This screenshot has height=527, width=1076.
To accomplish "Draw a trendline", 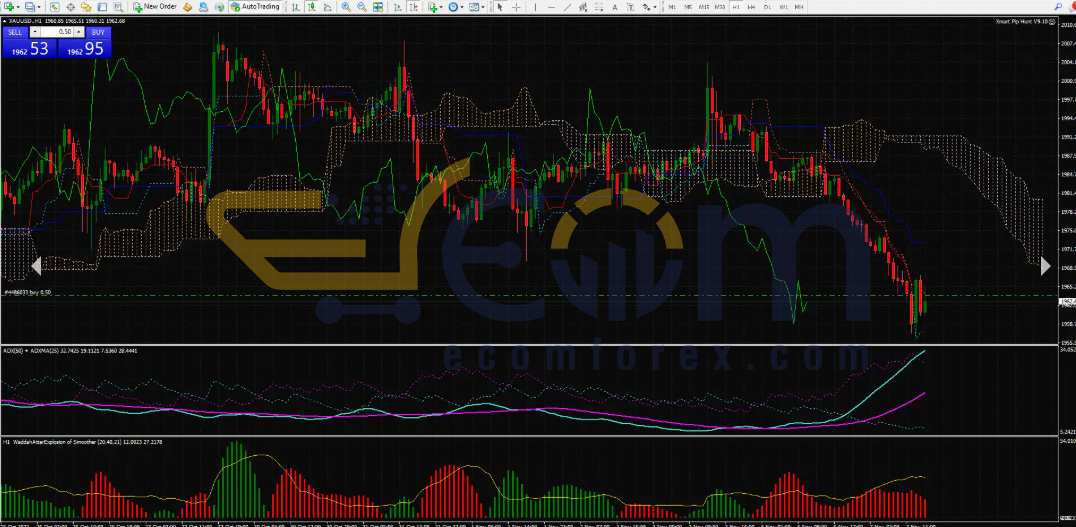I will (x=568, y=7).
